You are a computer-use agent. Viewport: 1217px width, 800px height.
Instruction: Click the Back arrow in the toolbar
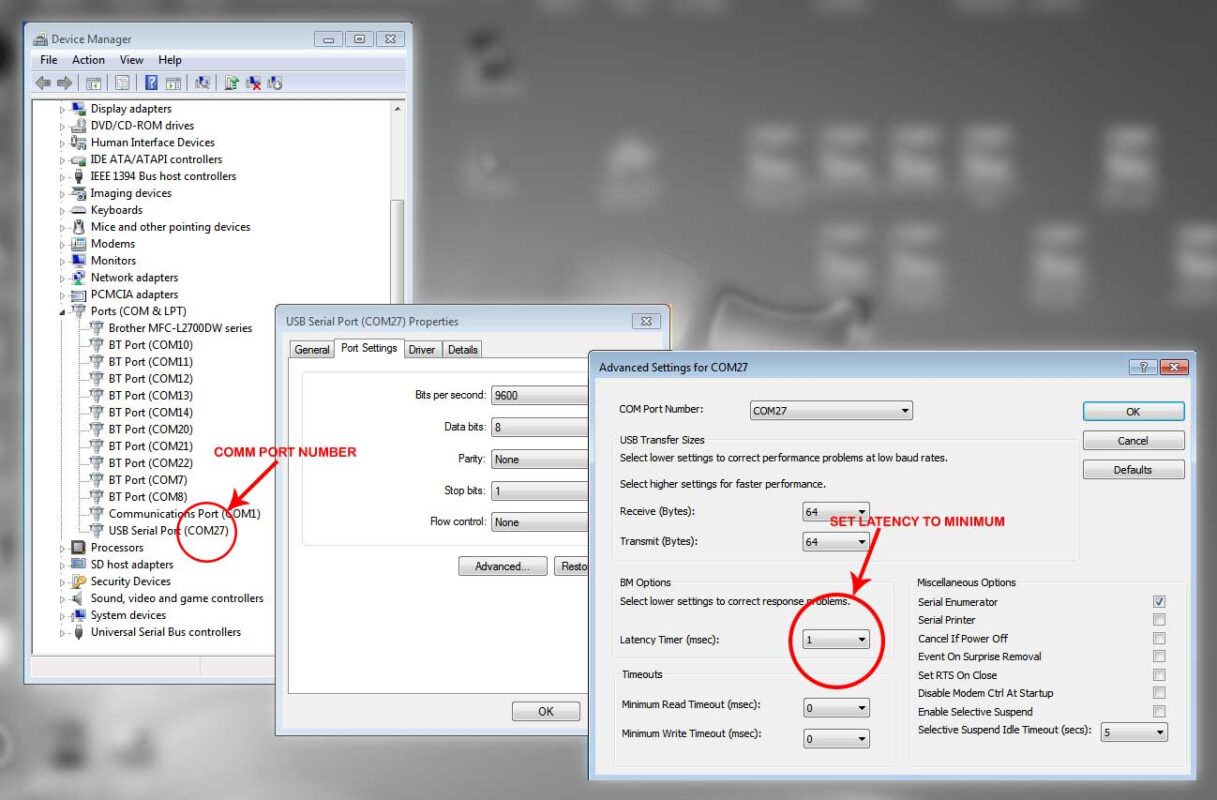[43, 83]
